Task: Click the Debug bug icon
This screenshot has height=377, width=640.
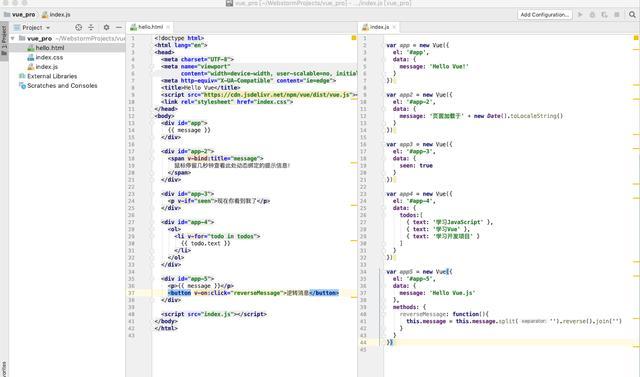Action: click(x=592, y=15)
